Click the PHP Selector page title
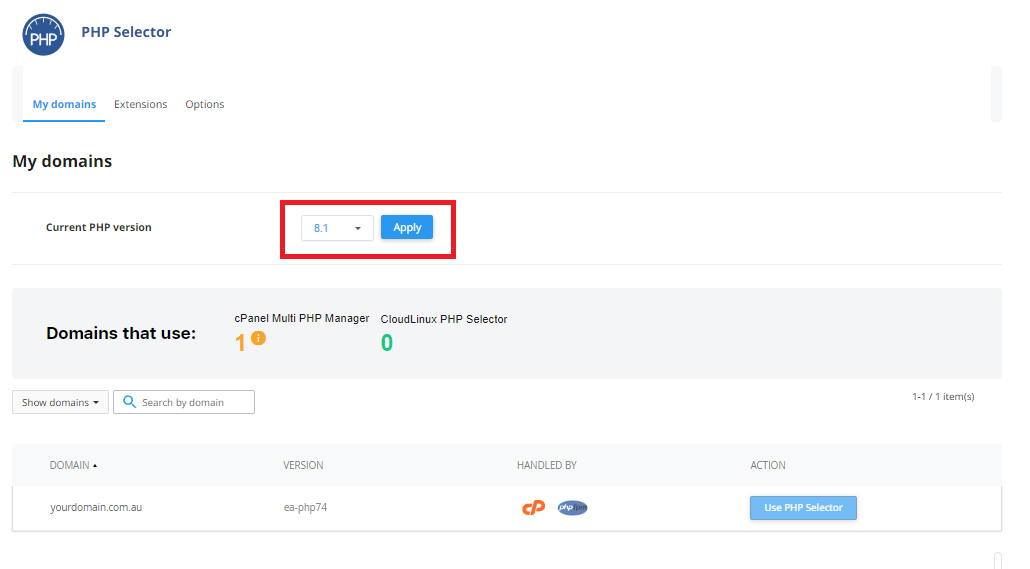1030x569 pixels. click(126, 32)
